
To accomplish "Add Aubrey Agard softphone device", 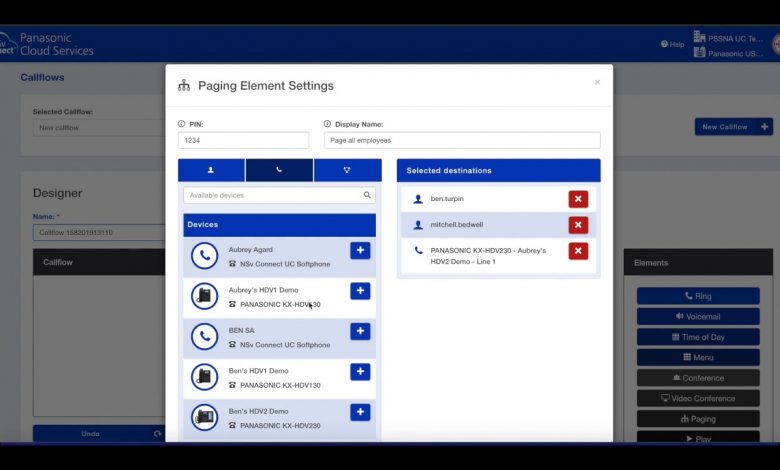I will pos(360,250).
